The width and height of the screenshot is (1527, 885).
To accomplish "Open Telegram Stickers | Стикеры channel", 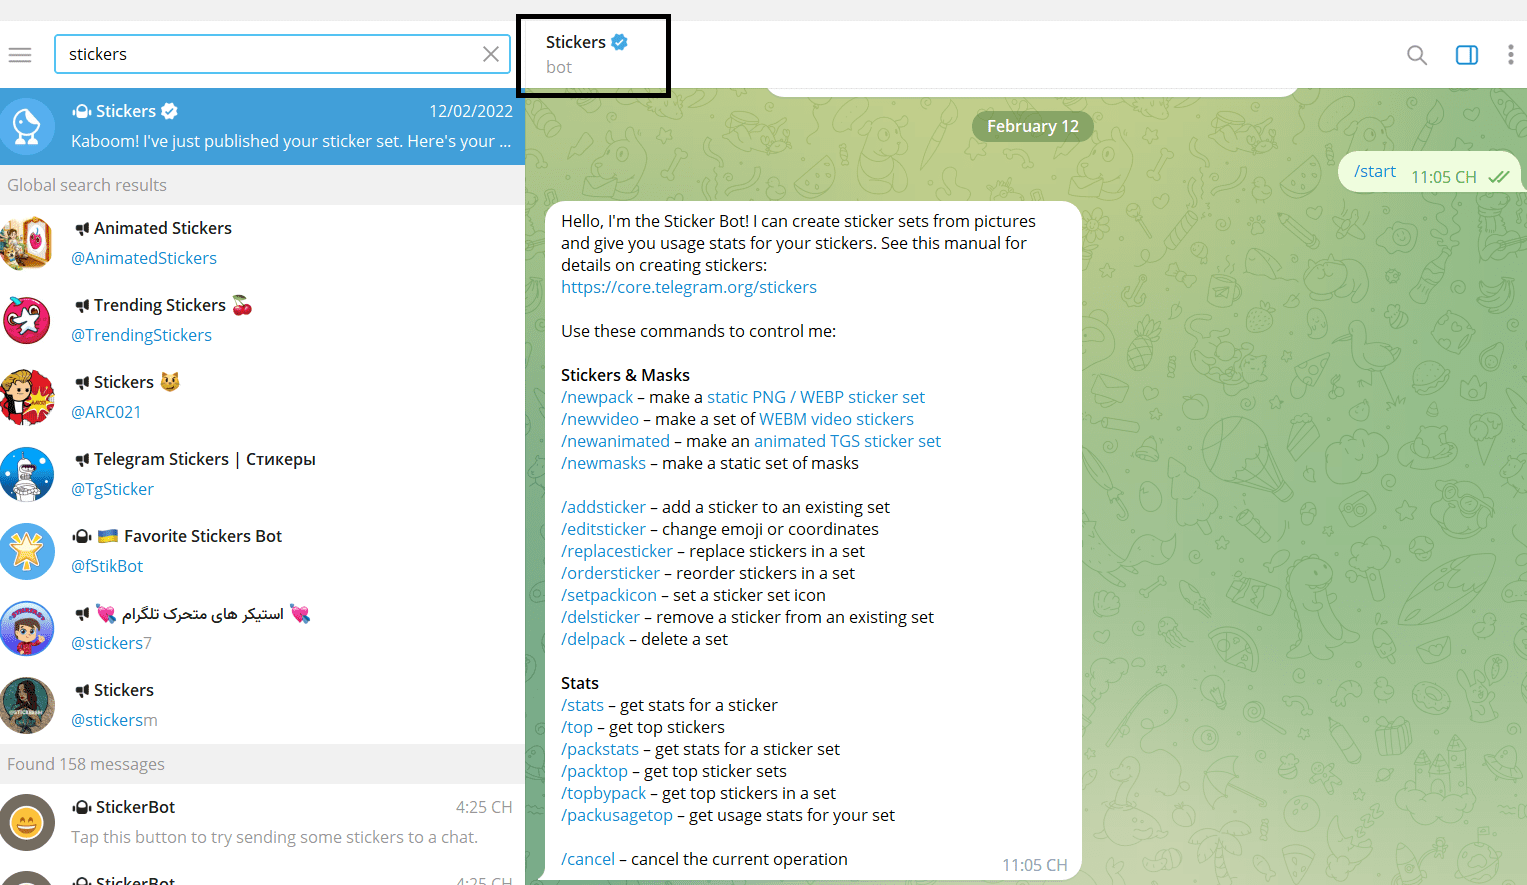I will pyautogui.click(x=262, y=474).
